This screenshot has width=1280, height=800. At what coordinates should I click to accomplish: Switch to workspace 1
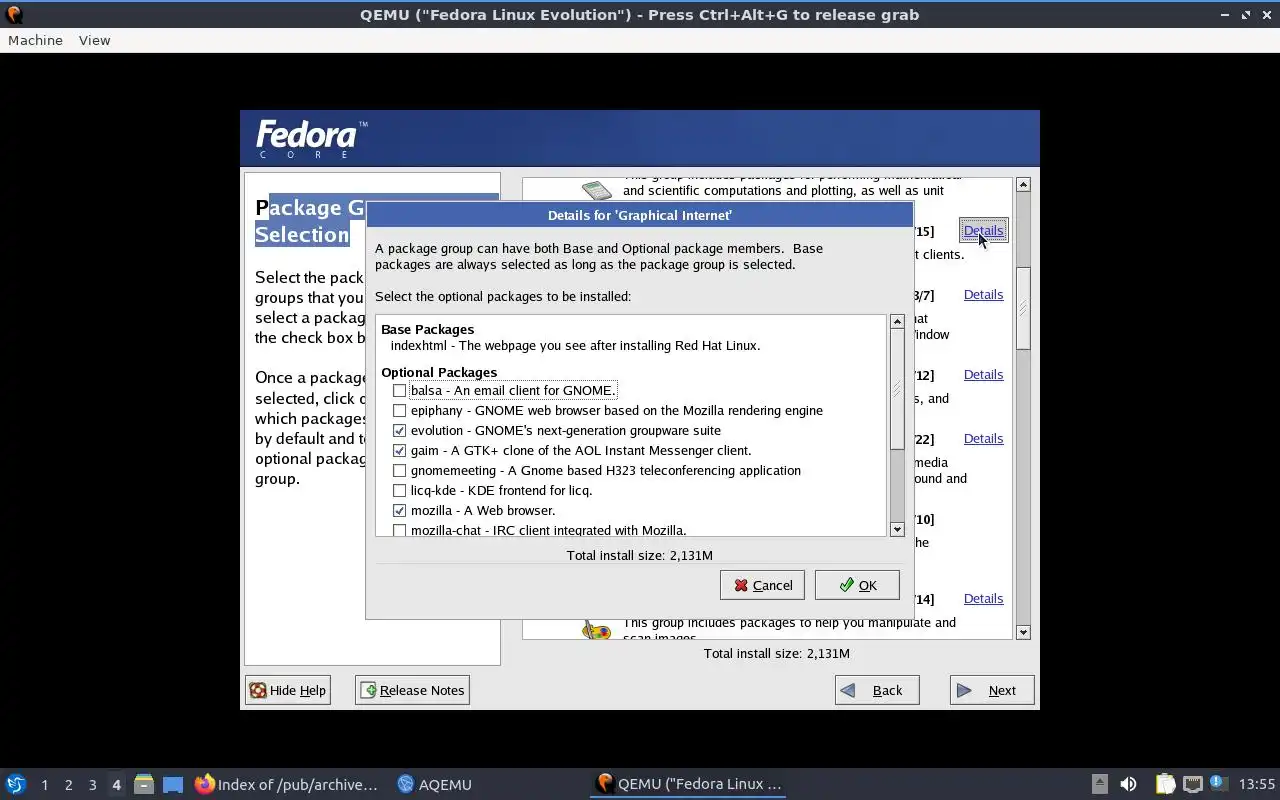[44, 785]
